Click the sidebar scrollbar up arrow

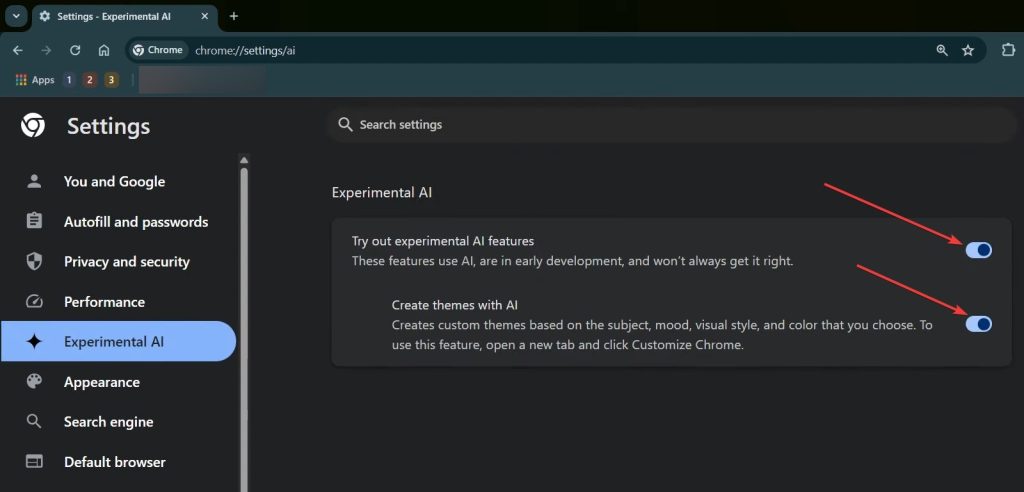coord(244,160)
